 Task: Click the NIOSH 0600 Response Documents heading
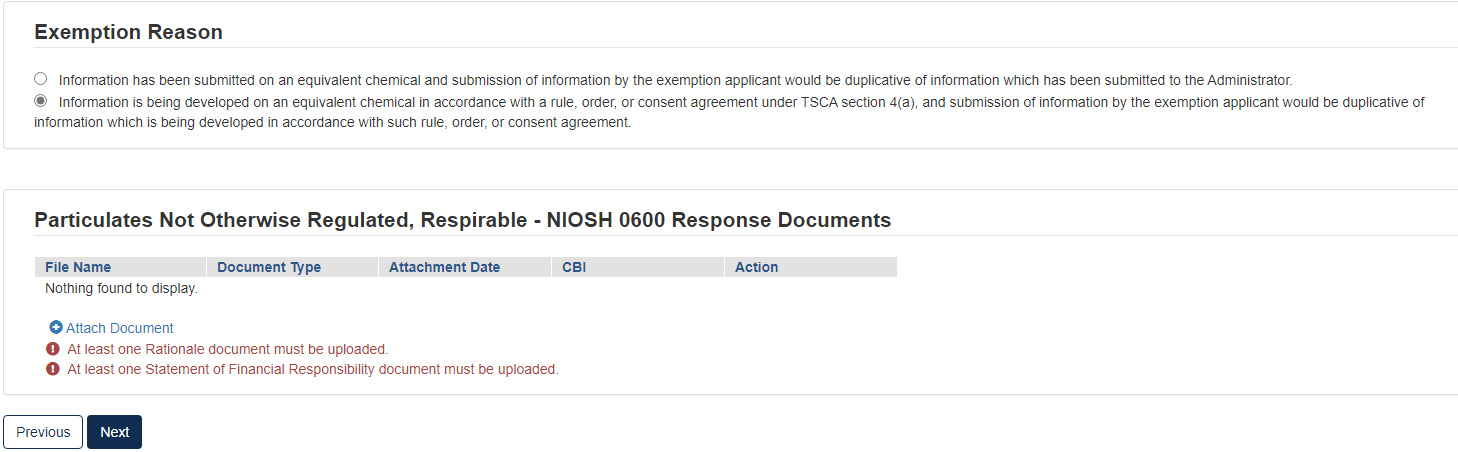click(462, 220)
